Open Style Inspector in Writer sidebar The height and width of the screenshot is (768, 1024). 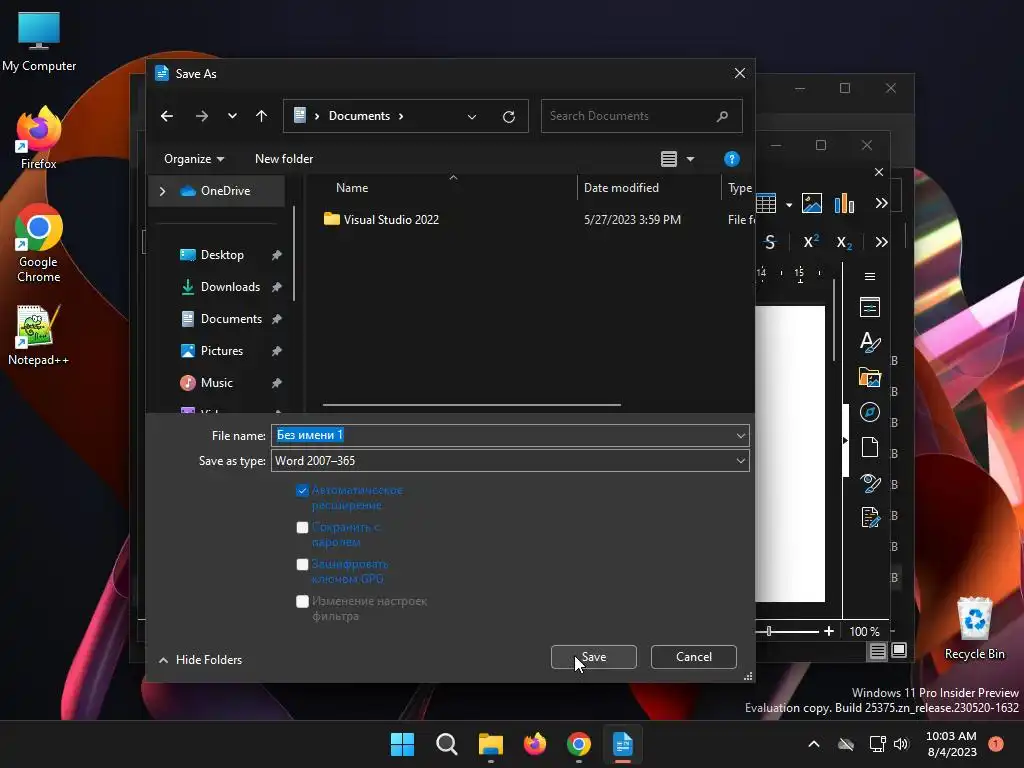tap(870, 483)
